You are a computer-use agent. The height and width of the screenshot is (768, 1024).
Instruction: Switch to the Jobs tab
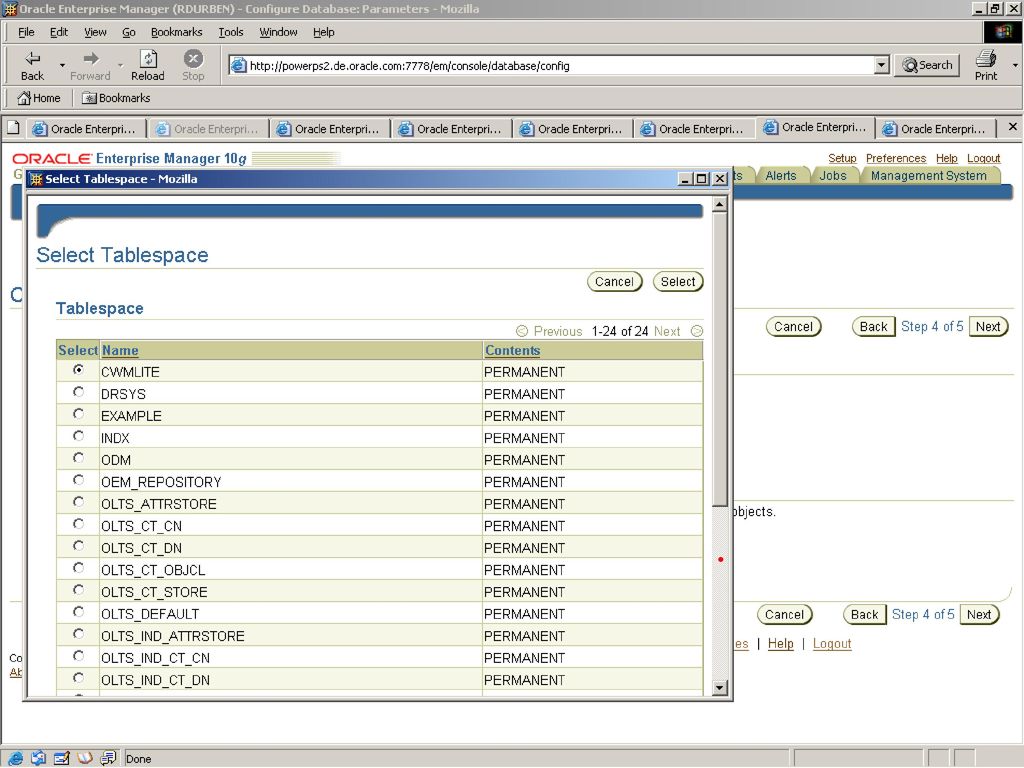833,176
